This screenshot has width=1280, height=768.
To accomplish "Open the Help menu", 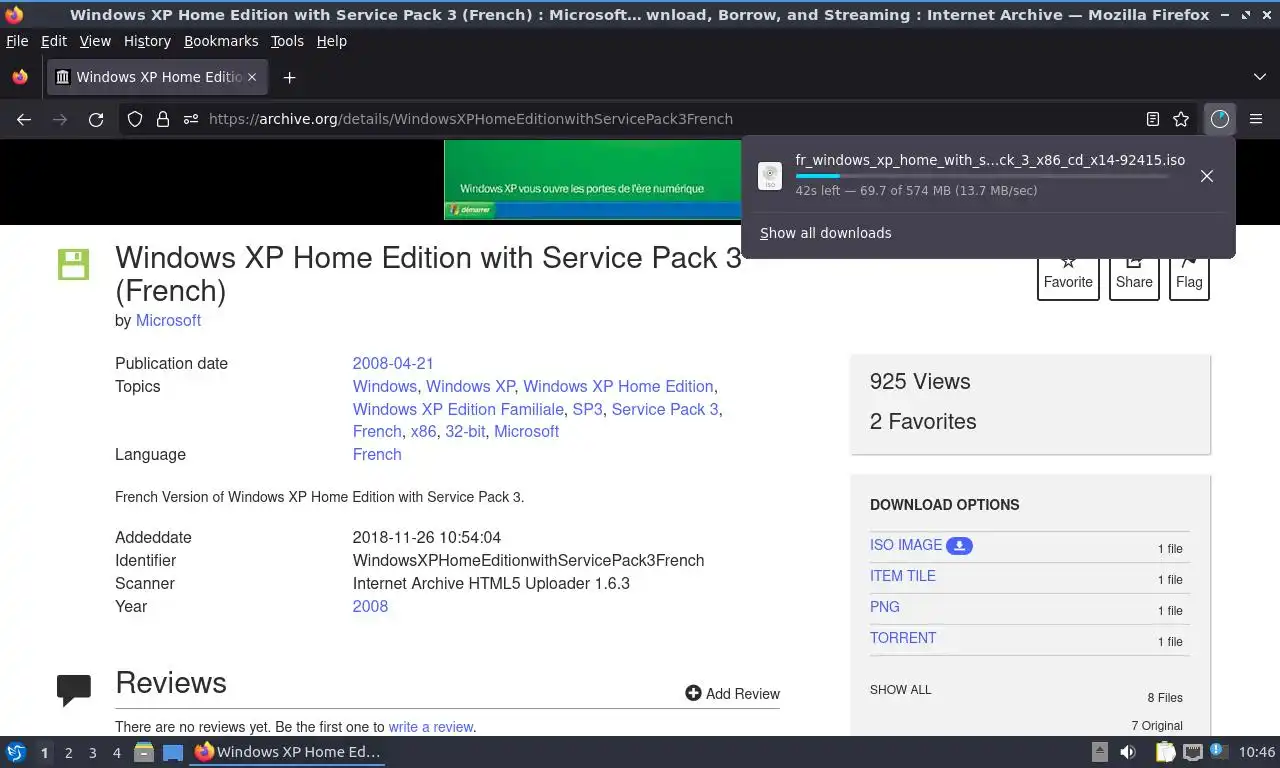I will coord(332,41).
